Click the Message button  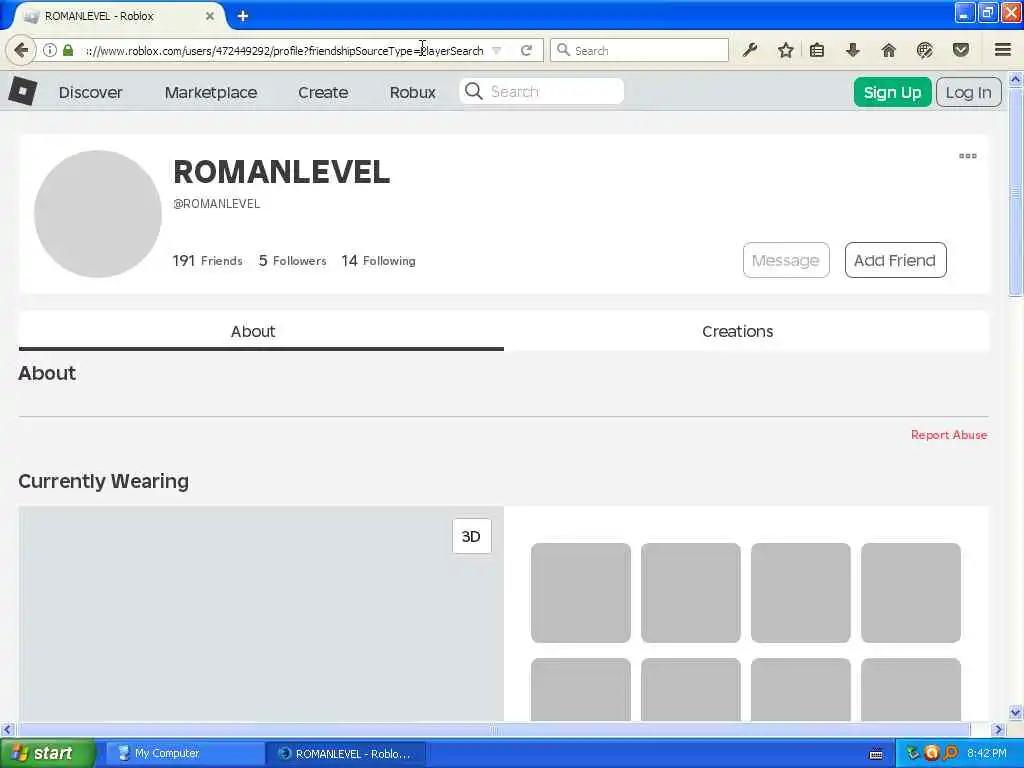click(786, 260)
